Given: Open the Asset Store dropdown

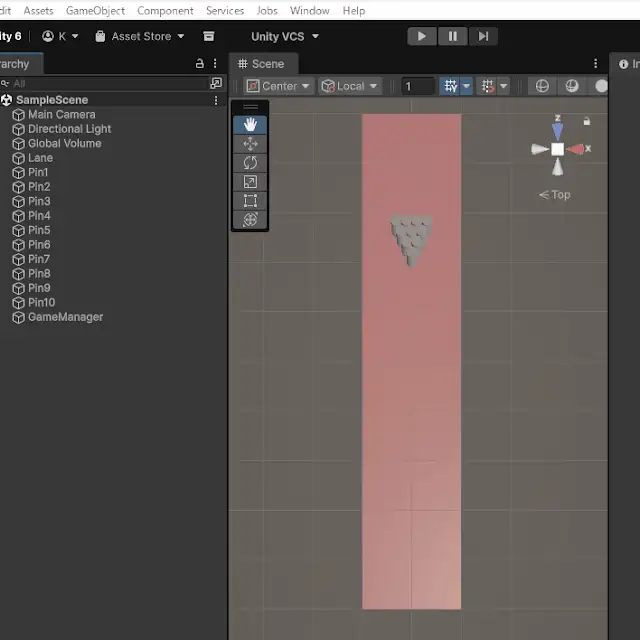Looking at the screenshot, I should [x=140, y=36].
